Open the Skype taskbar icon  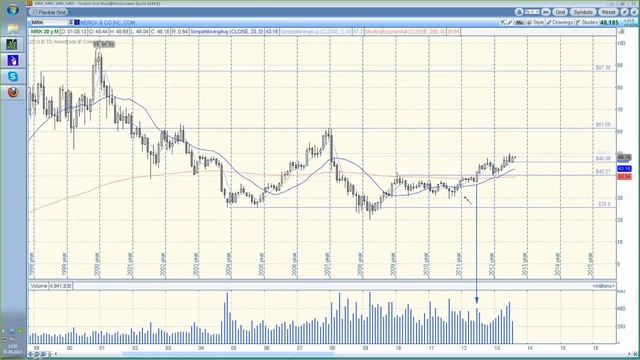[x=13, y=76]
